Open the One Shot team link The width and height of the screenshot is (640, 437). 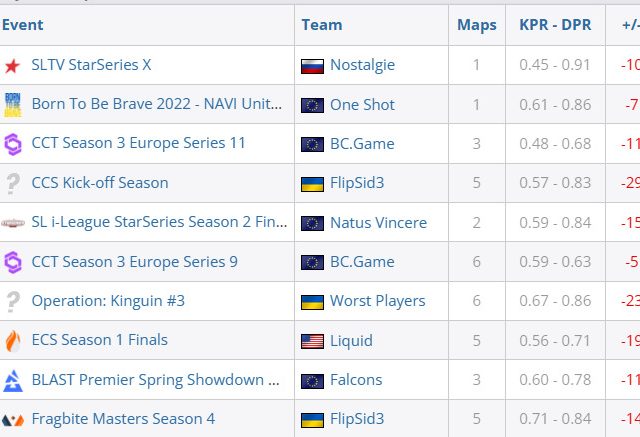pos(362,104)
